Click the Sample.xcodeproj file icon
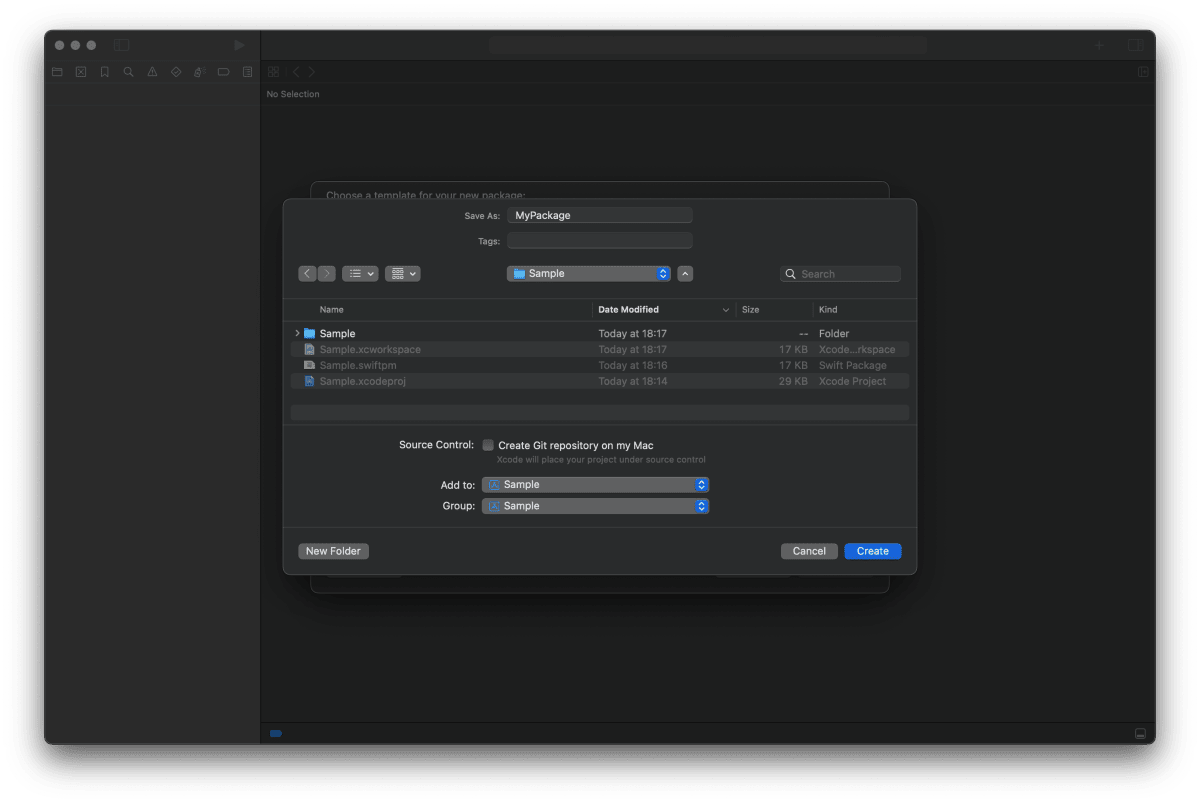The image size is (1200, 803). 310,381
